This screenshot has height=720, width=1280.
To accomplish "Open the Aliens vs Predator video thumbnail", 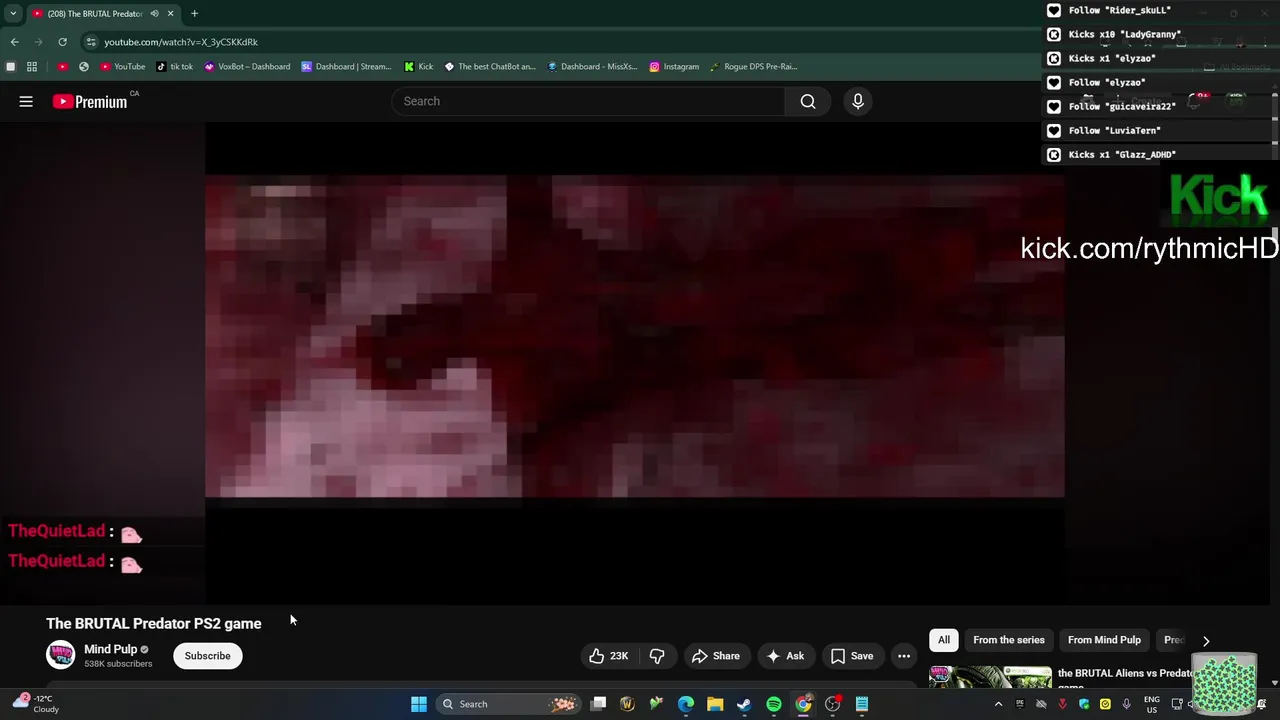I will [990, 677].
